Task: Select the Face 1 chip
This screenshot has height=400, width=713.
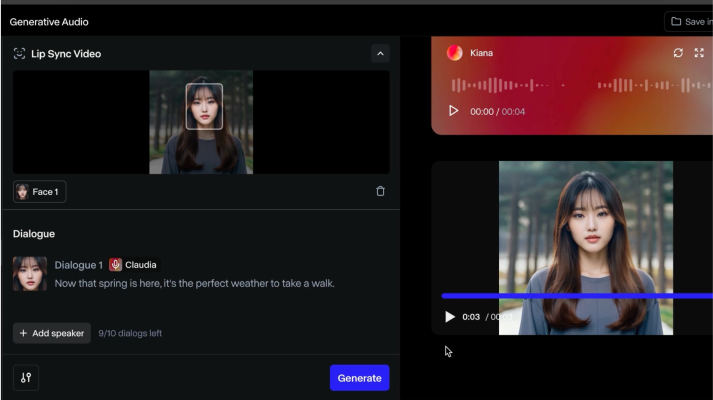Action: tap(40, 192)
